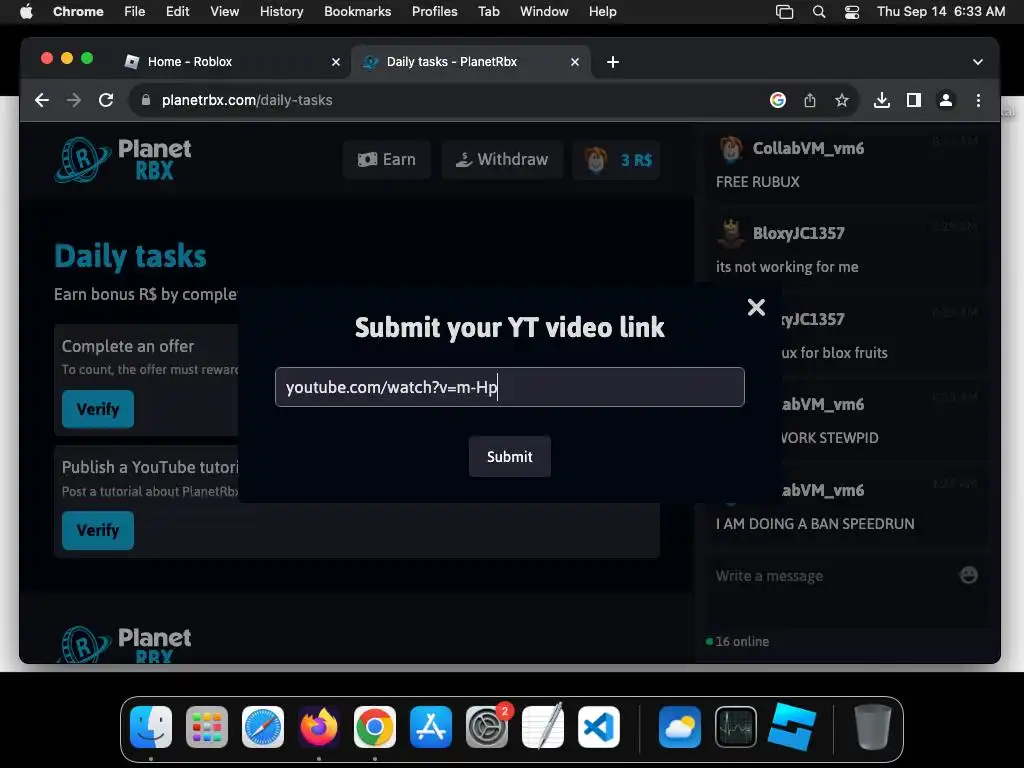Open Weather app from the dock
Screen dimensions: 1024x768
pos(680,727)
